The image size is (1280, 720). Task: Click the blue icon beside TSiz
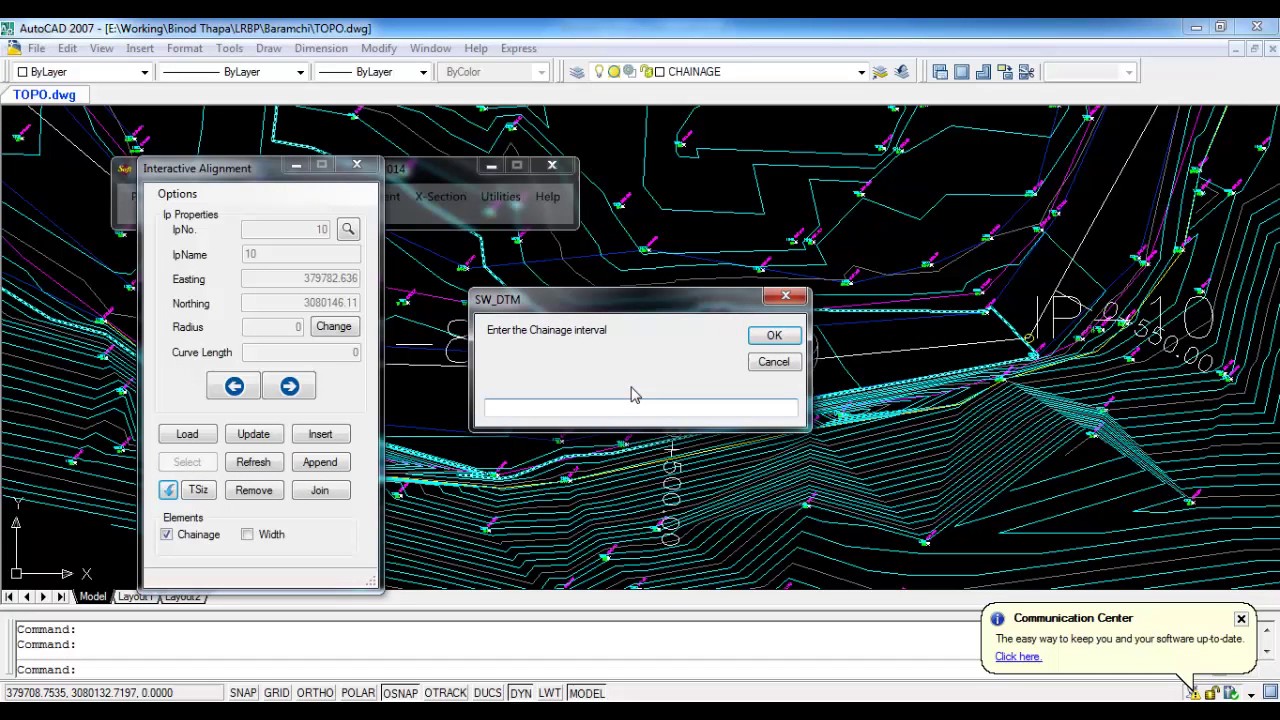point(168,490)
